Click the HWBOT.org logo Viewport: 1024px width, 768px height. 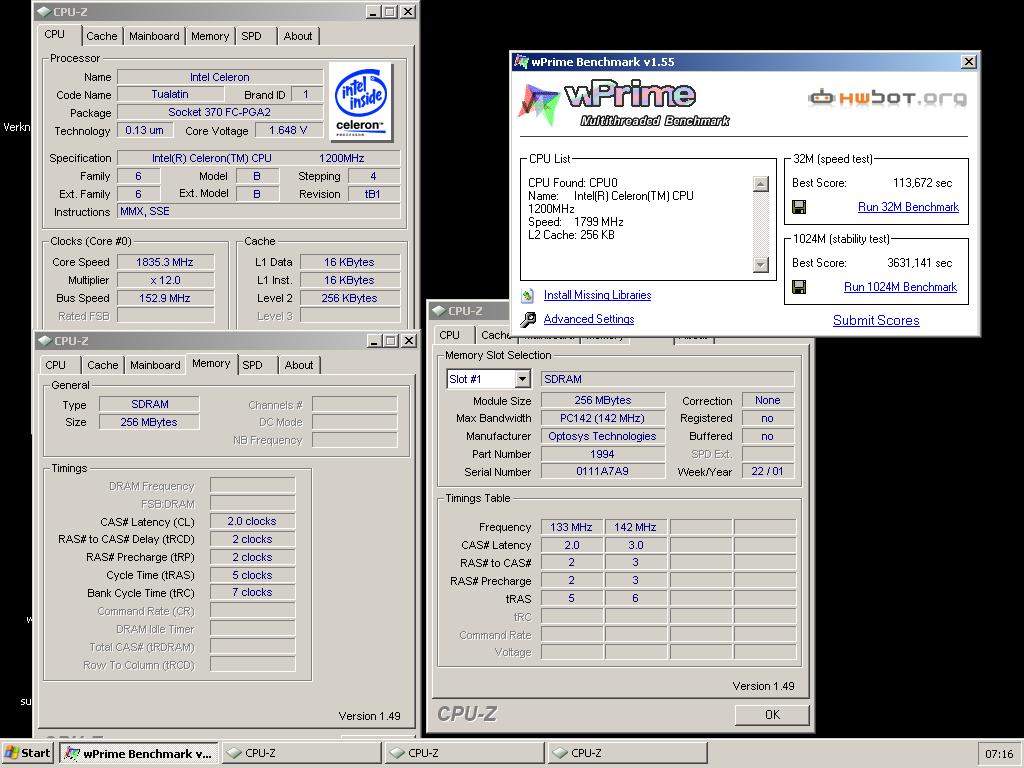pos(887,98)
